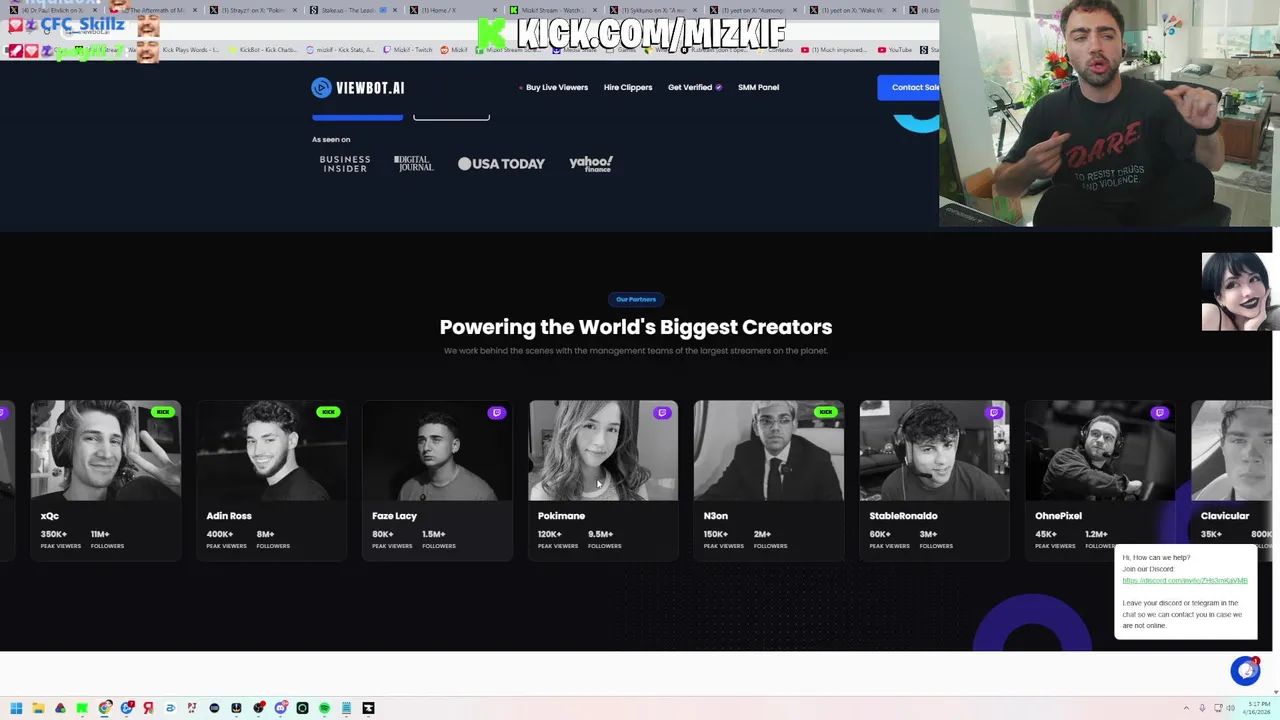Click the Business Insider logo
This screenshot has width=1280, height=720.
(345, 164)
